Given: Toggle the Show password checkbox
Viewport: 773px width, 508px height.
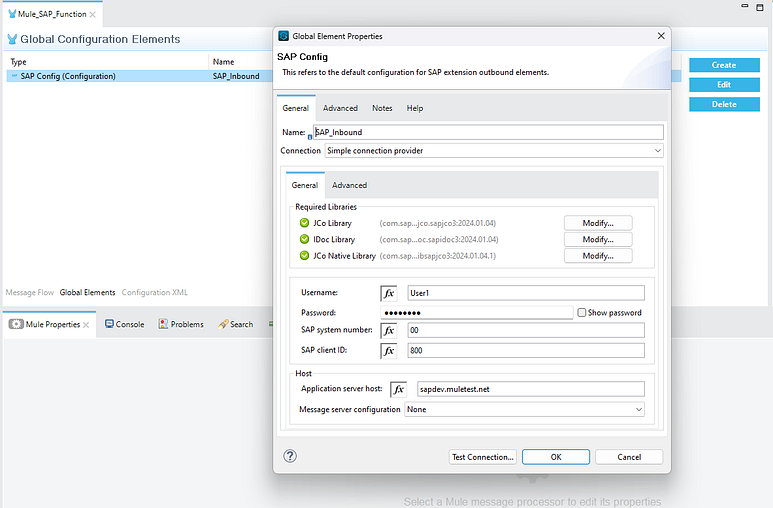Looking at the screenshot, I should (x=582, y=313).
